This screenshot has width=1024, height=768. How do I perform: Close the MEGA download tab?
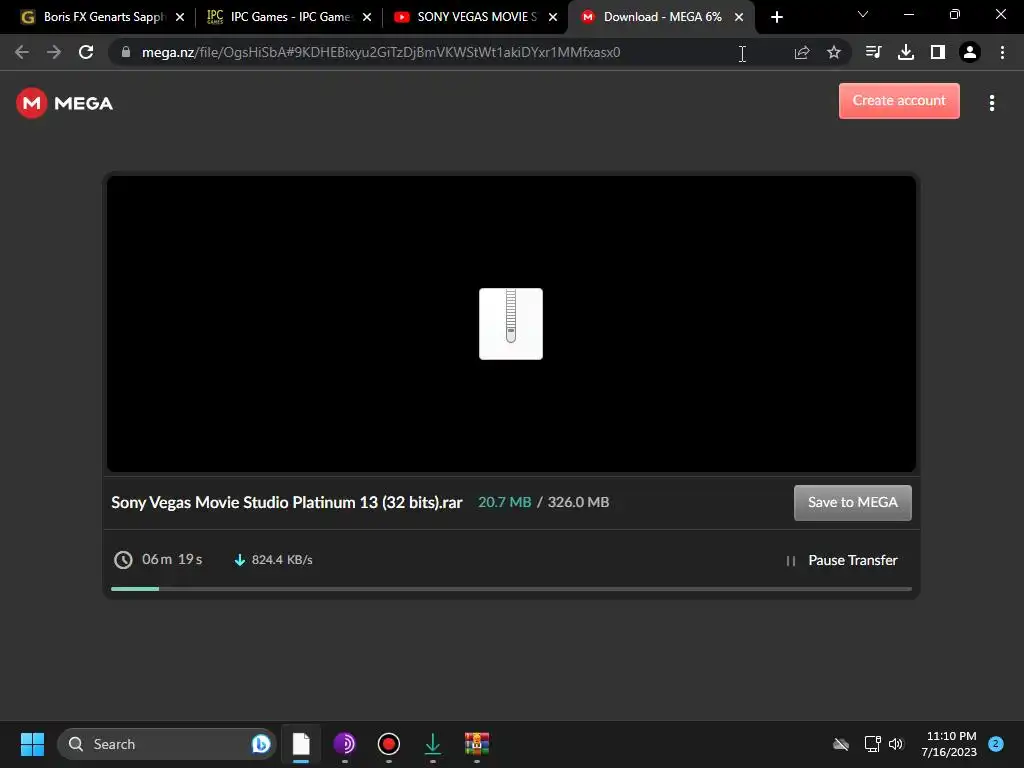(739, 17)
